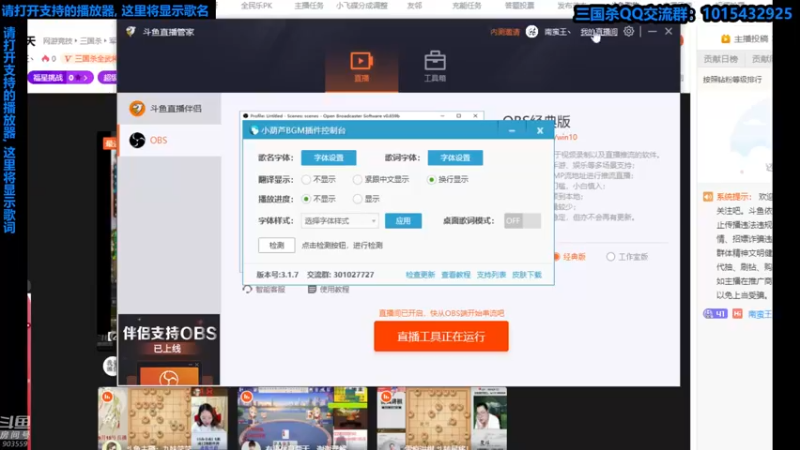Click the 小葫芦BGM plugin logo icon
Image resolution: width=800 pixels, height=450 pixels.
pos(254,131)
